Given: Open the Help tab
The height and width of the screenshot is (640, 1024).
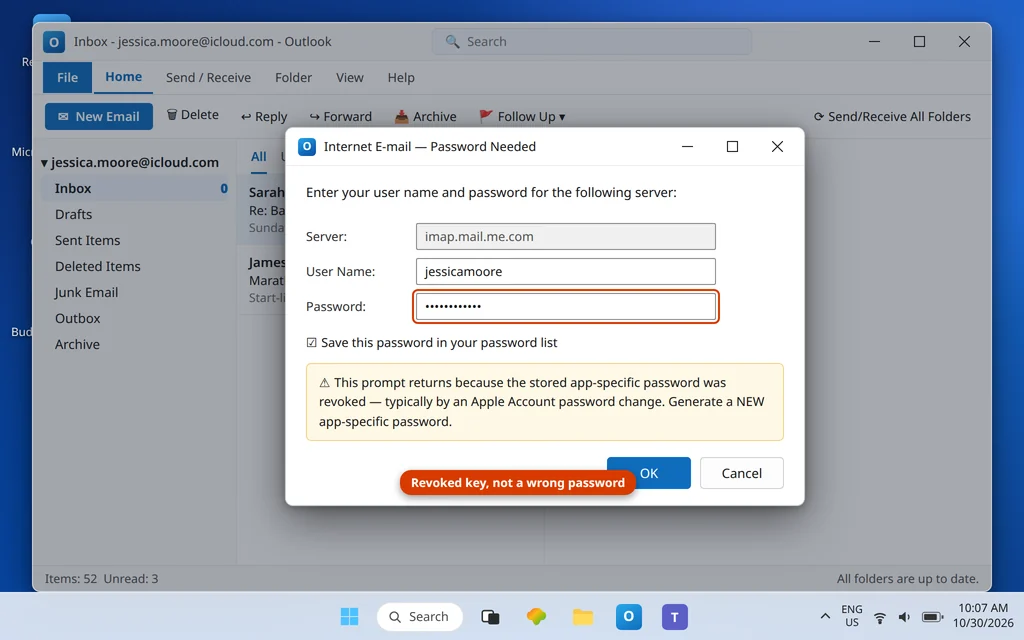Looking at the screenshot, I should click(401, 78).
